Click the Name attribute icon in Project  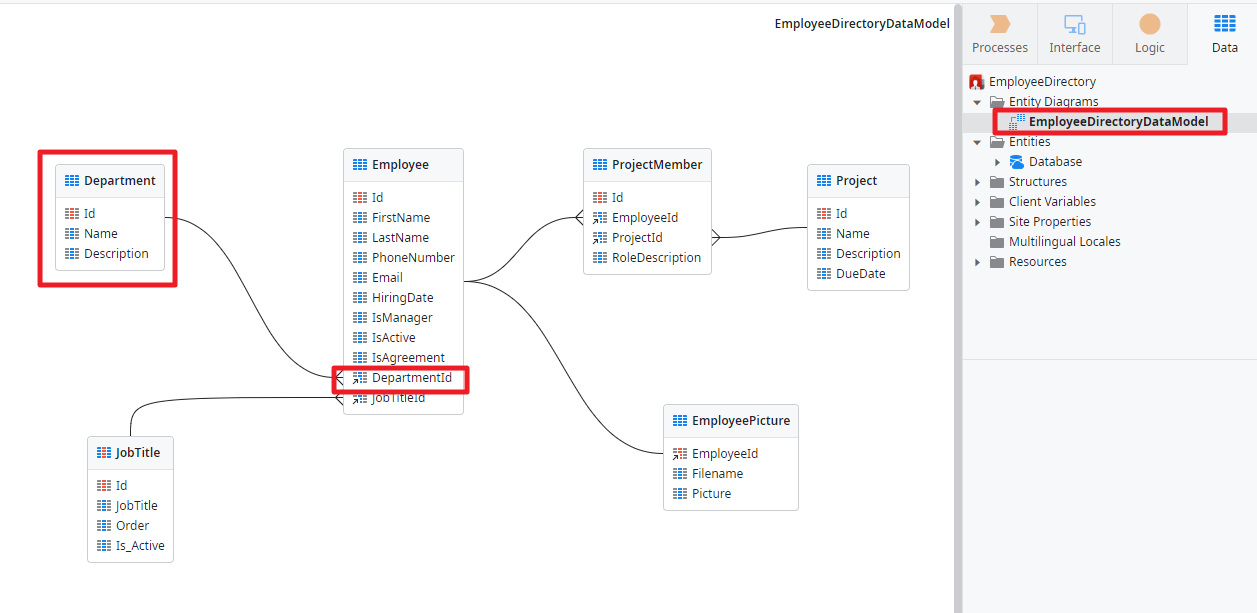tap(824, 234)
